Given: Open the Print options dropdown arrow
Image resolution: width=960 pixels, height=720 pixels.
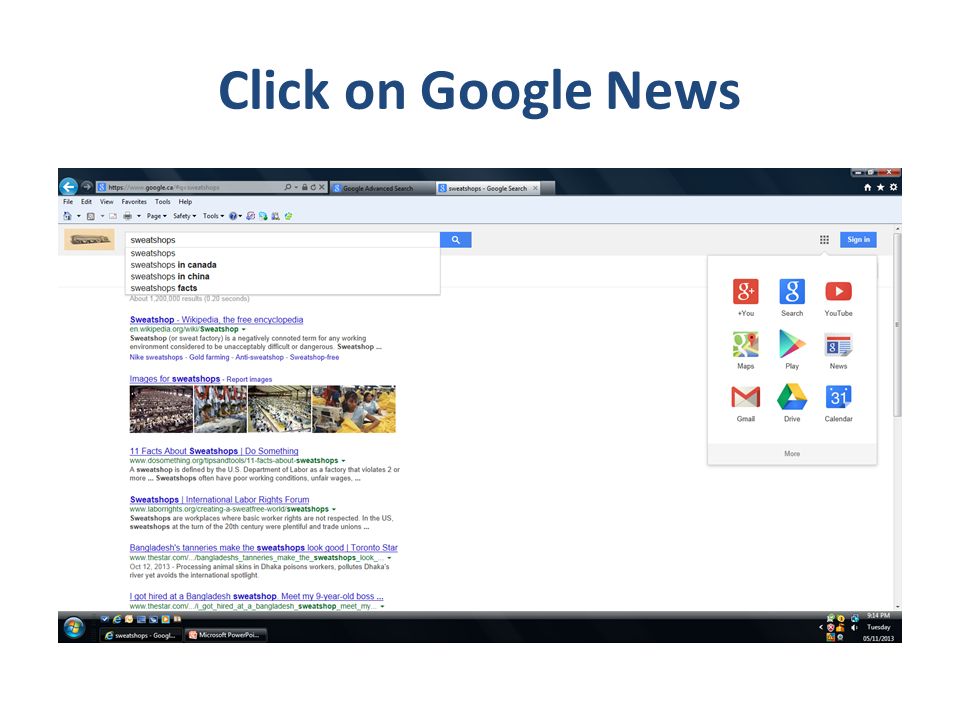Looking at the screenshot, I should (139, 216).
